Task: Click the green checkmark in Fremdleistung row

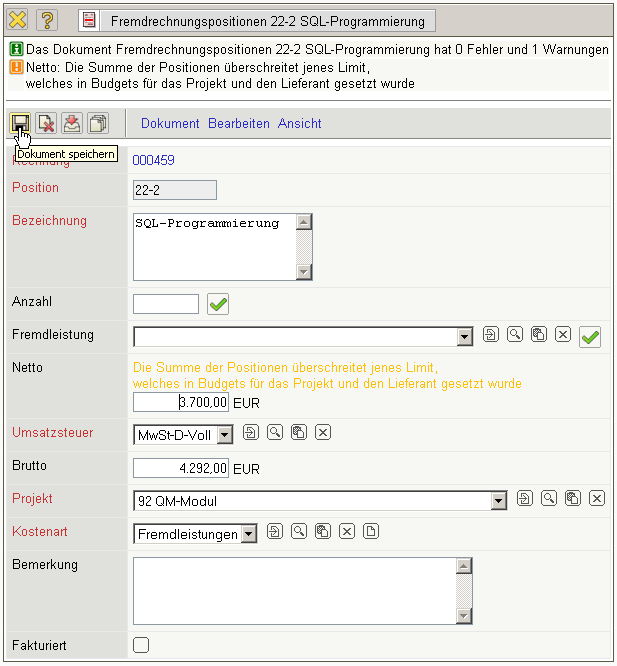Action: click(590, 337)
